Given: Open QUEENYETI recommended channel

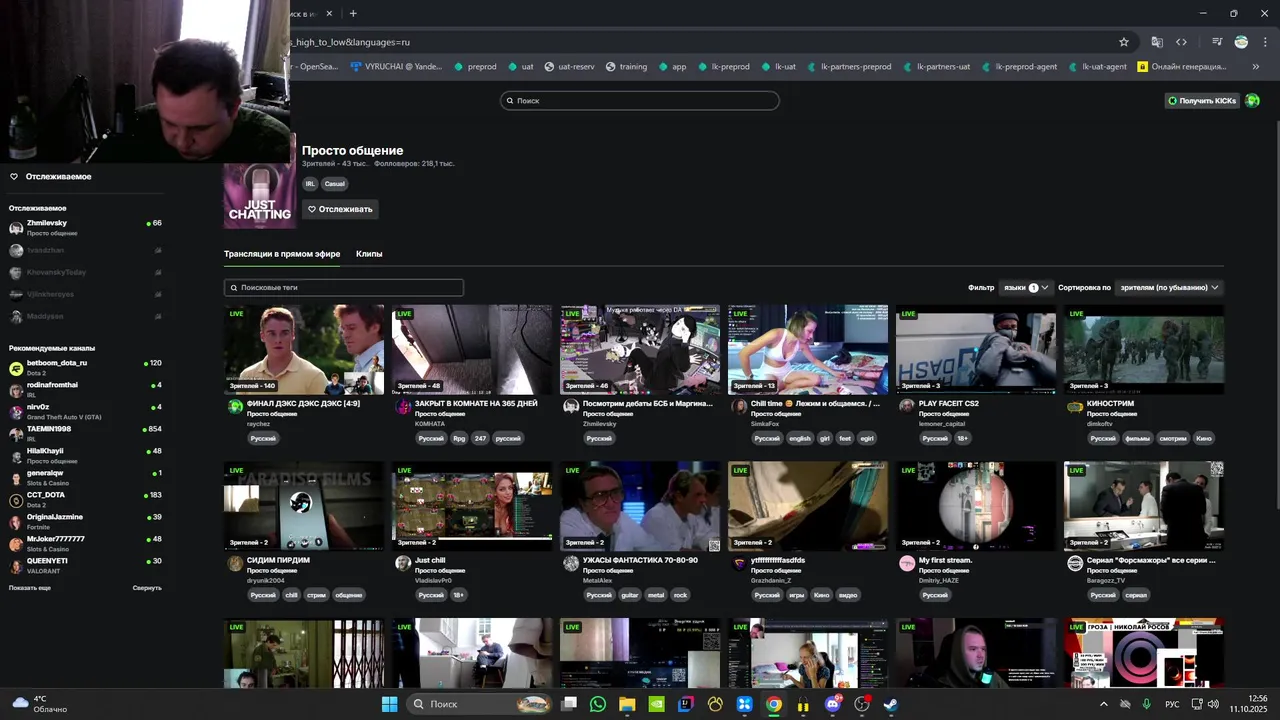Looking at the screenshot, I should 85,565.
